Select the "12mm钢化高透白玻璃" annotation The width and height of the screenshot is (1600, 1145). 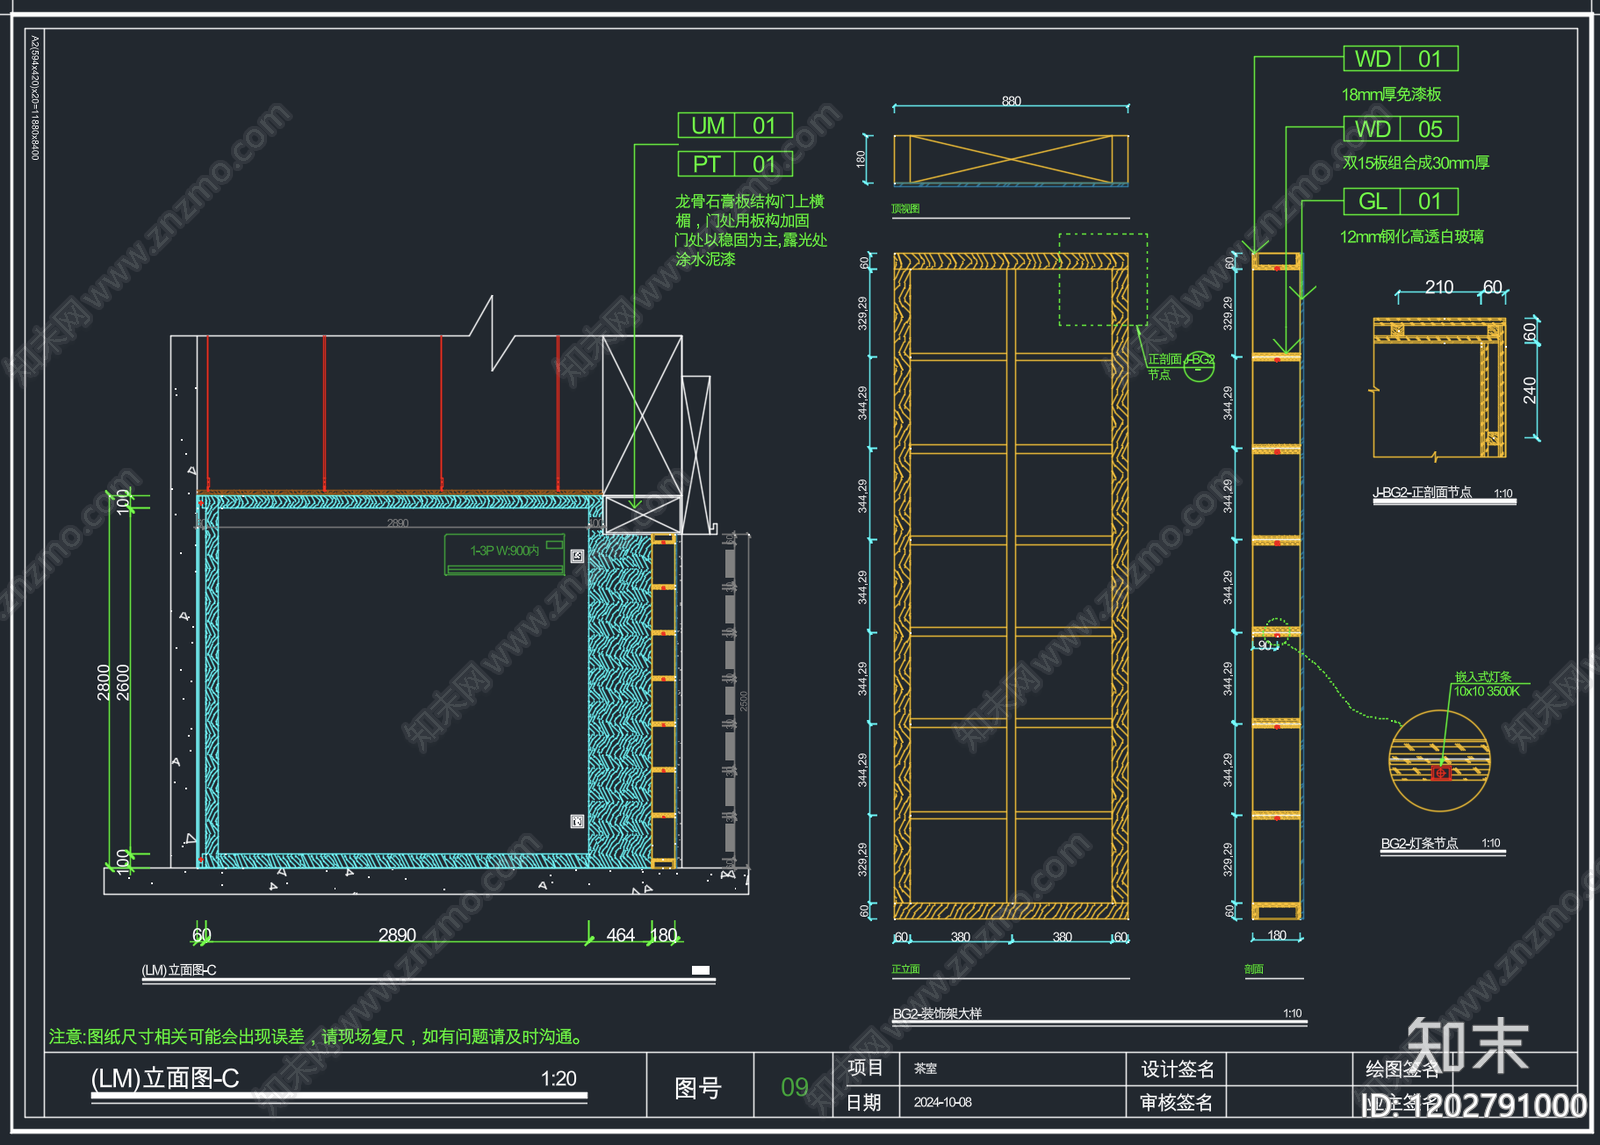1412,237
